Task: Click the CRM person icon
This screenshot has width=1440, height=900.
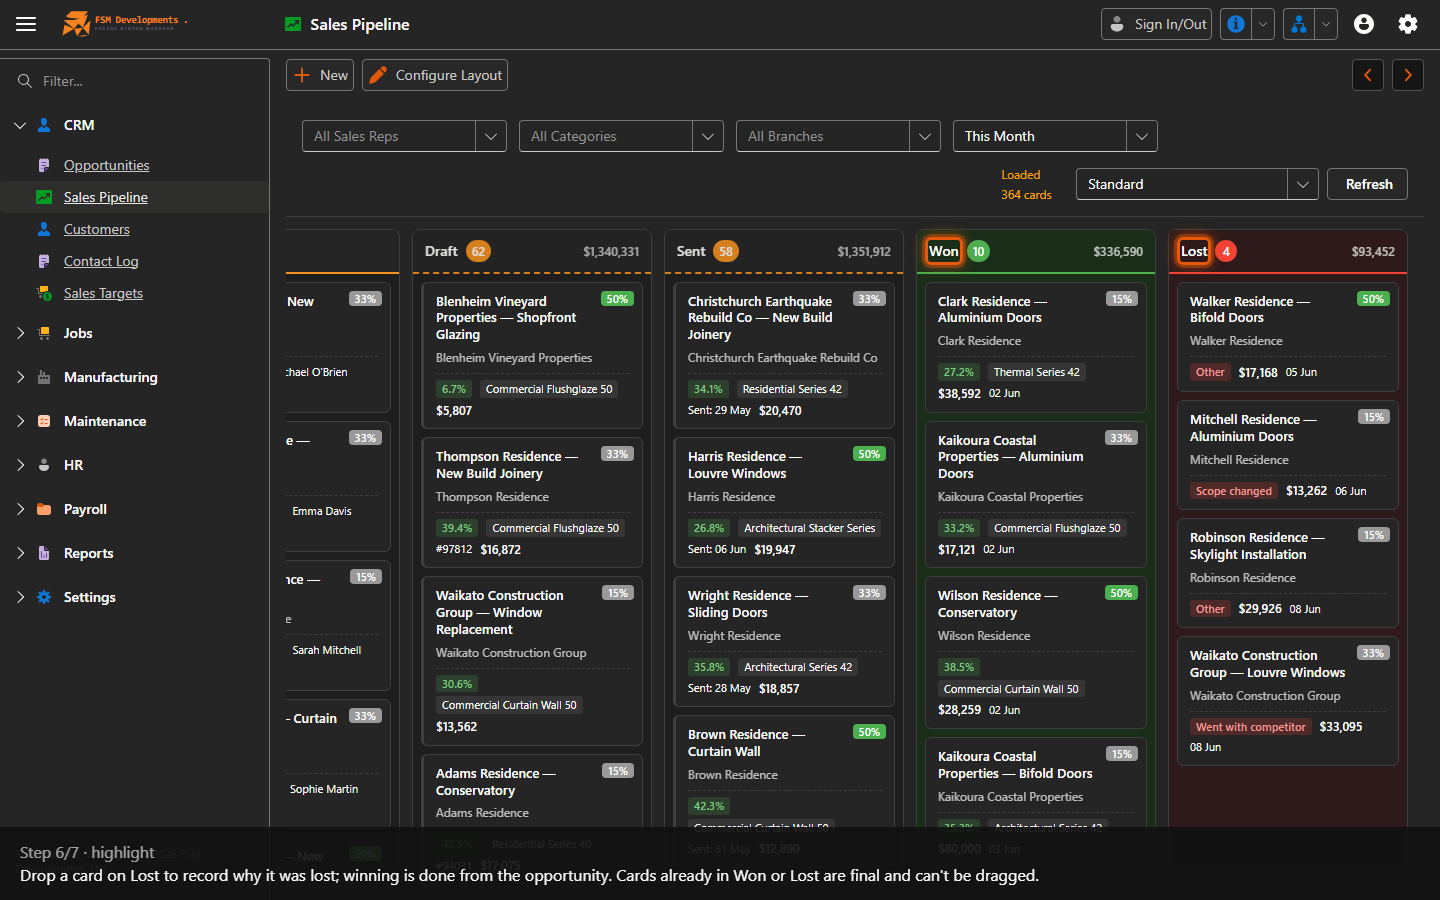Action: point(44,125)
